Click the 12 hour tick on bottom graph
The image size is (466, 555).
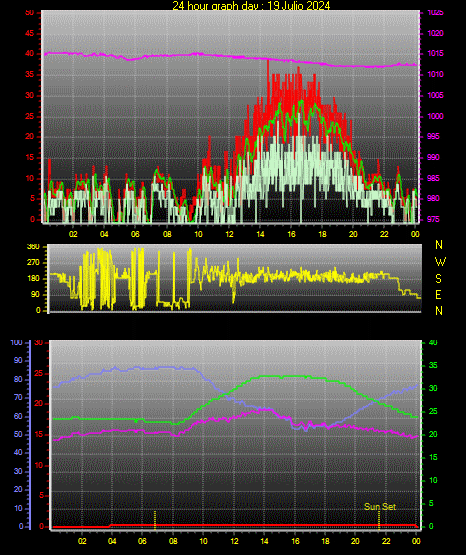[234, 541]
